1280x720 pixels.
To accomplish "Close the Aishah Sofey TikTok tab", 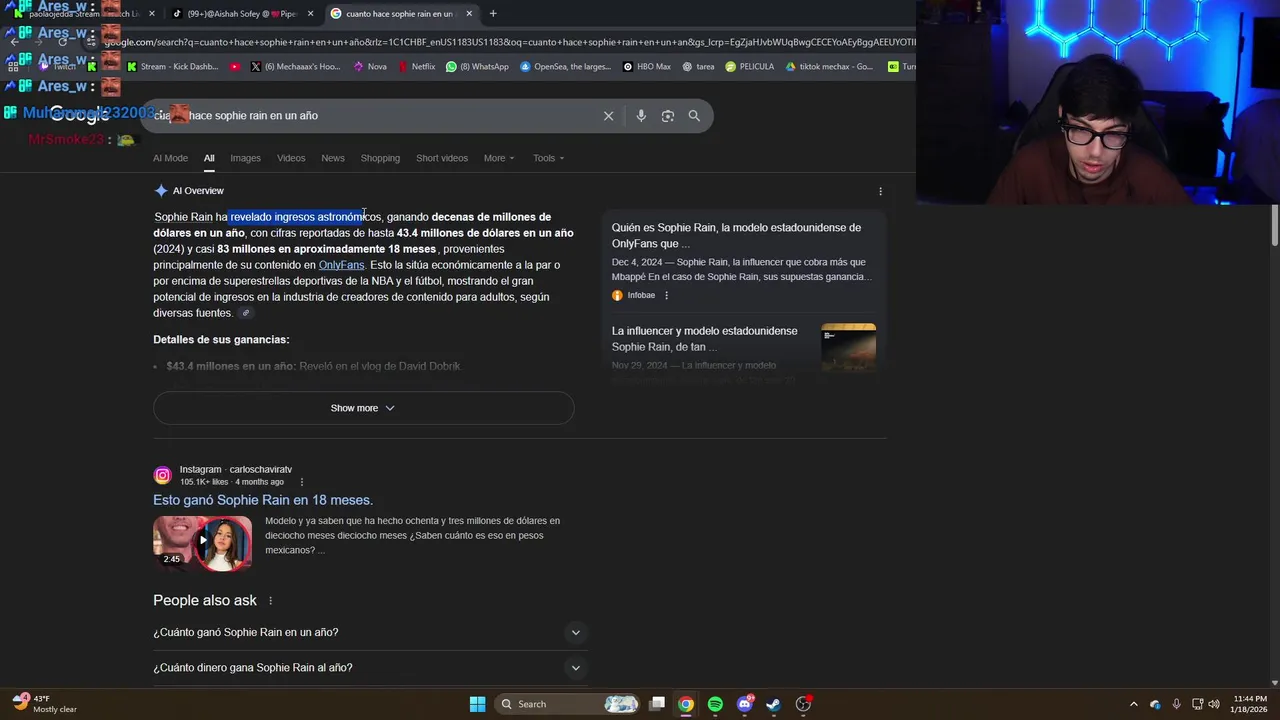I will coord(310,14).
